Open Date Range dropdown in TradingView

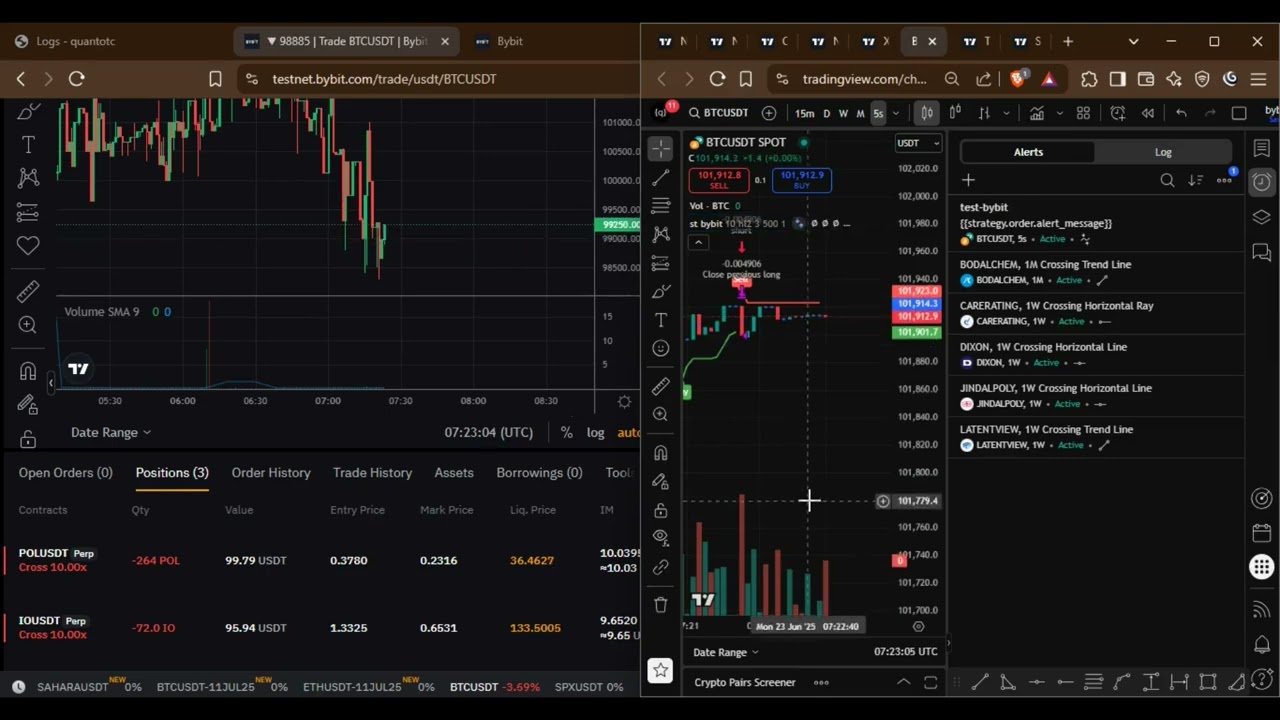click(x=726, y=652)
